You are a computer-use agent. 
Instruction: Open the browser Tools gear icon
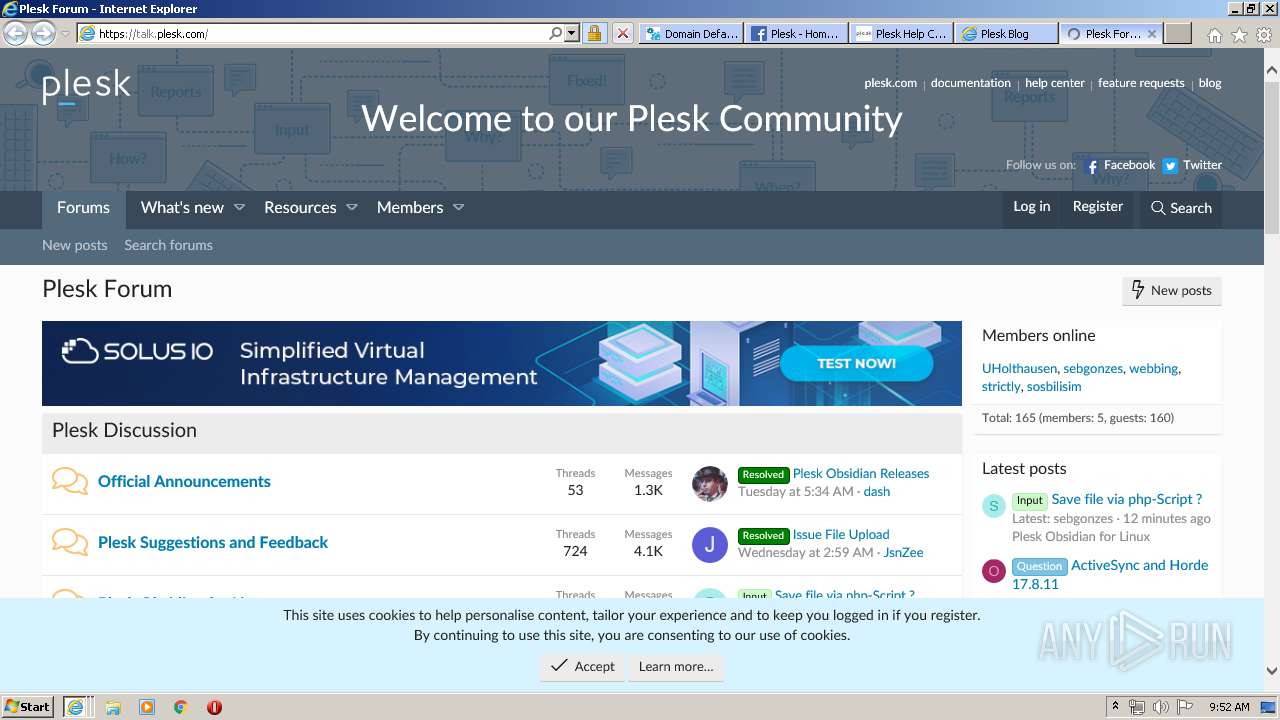tap(1263, 34)
